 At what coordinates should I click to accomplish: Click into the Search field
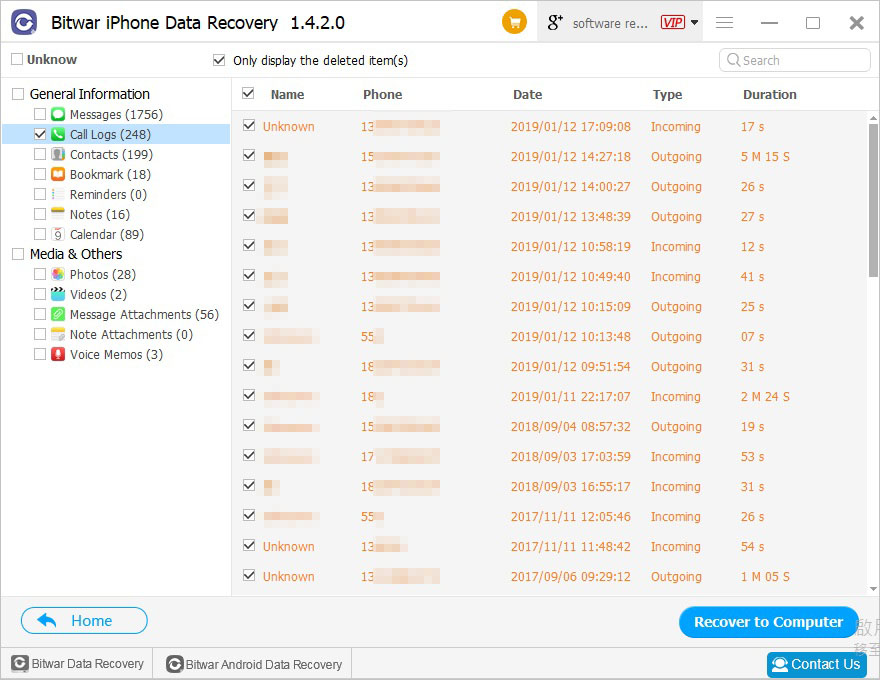[795, 60]
